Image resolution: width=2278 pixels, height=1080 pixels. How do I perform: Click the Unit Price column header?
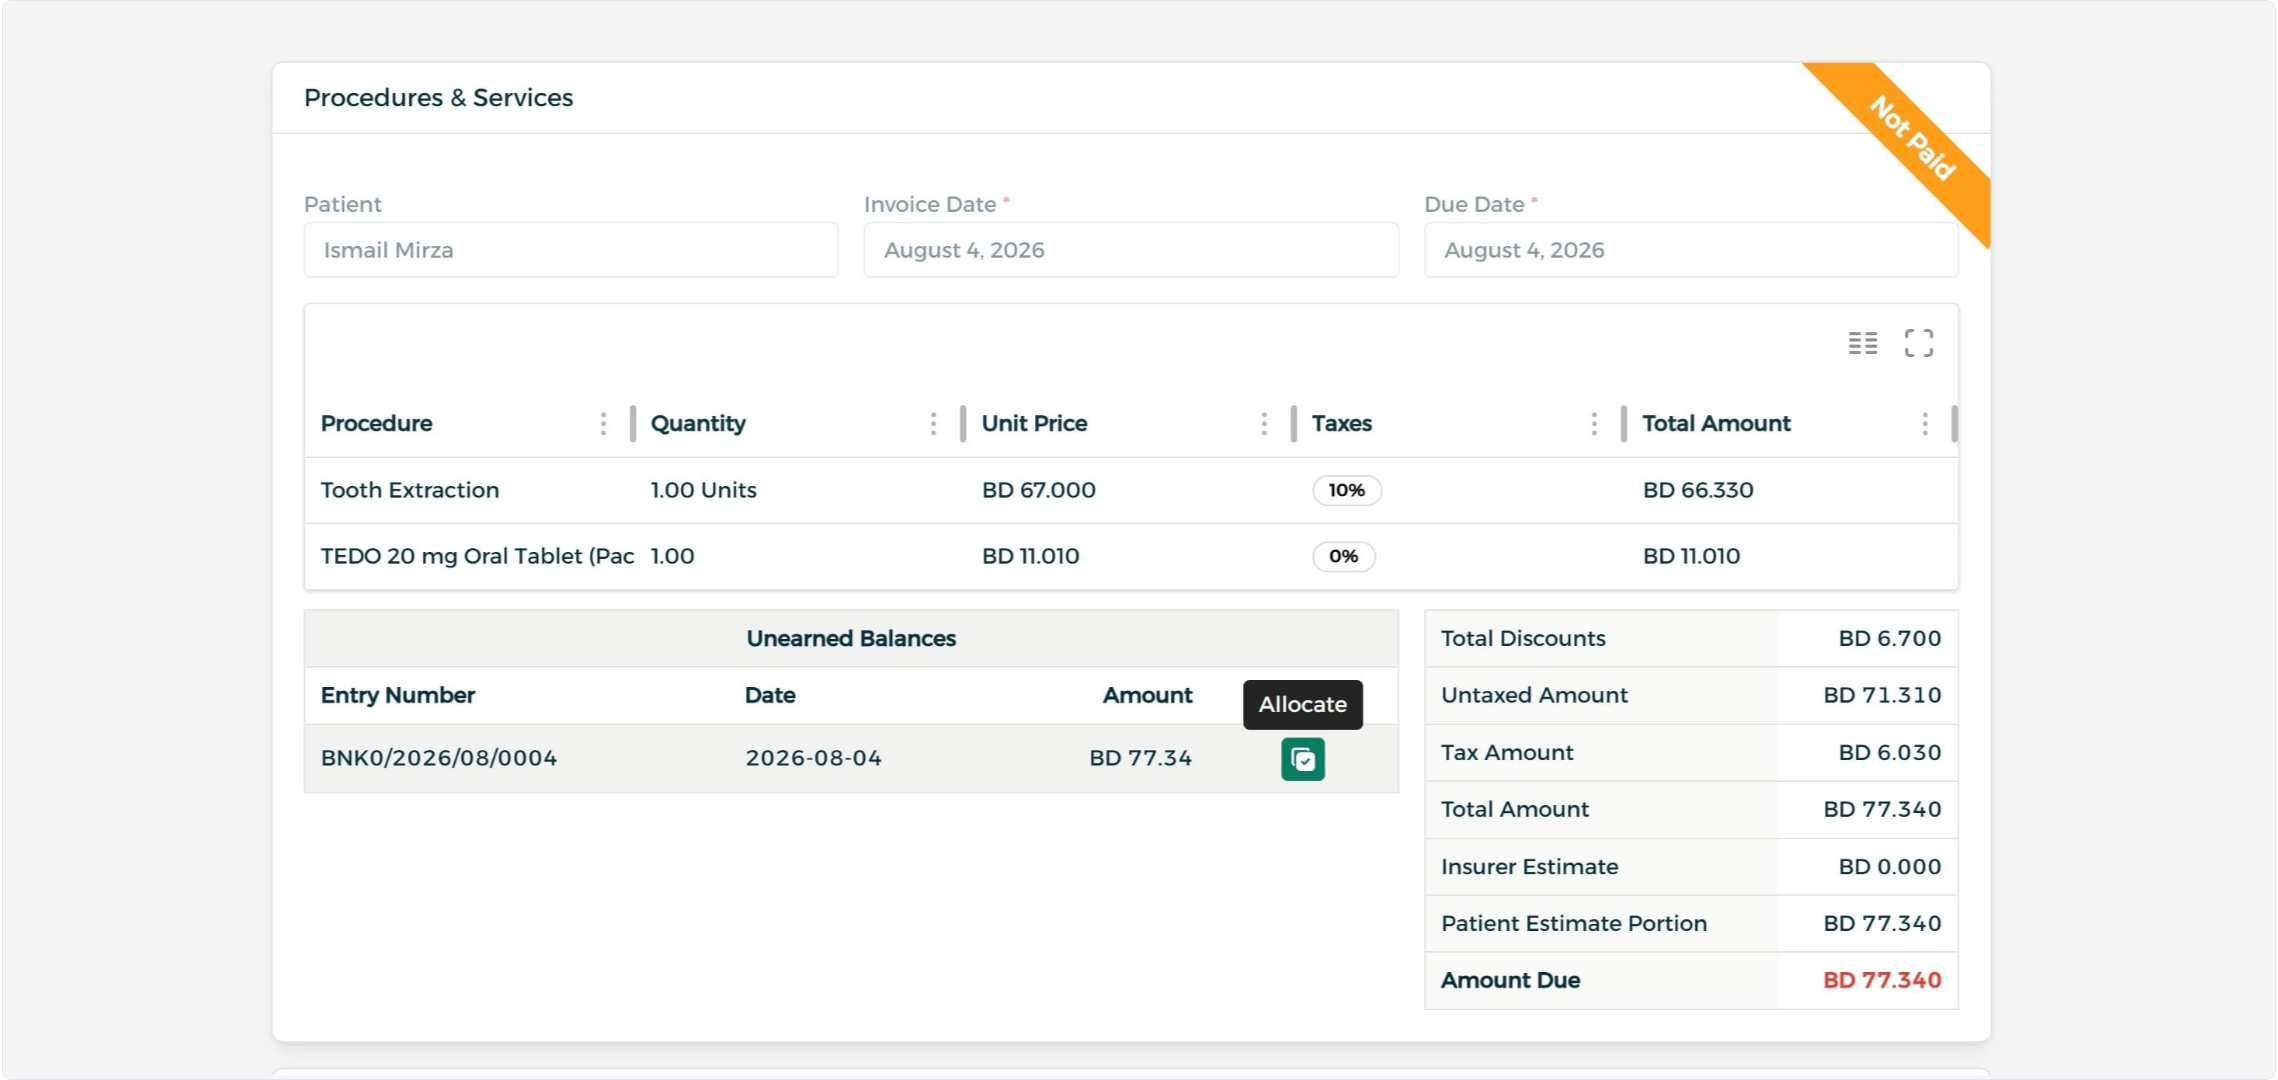pos(1034,424)
